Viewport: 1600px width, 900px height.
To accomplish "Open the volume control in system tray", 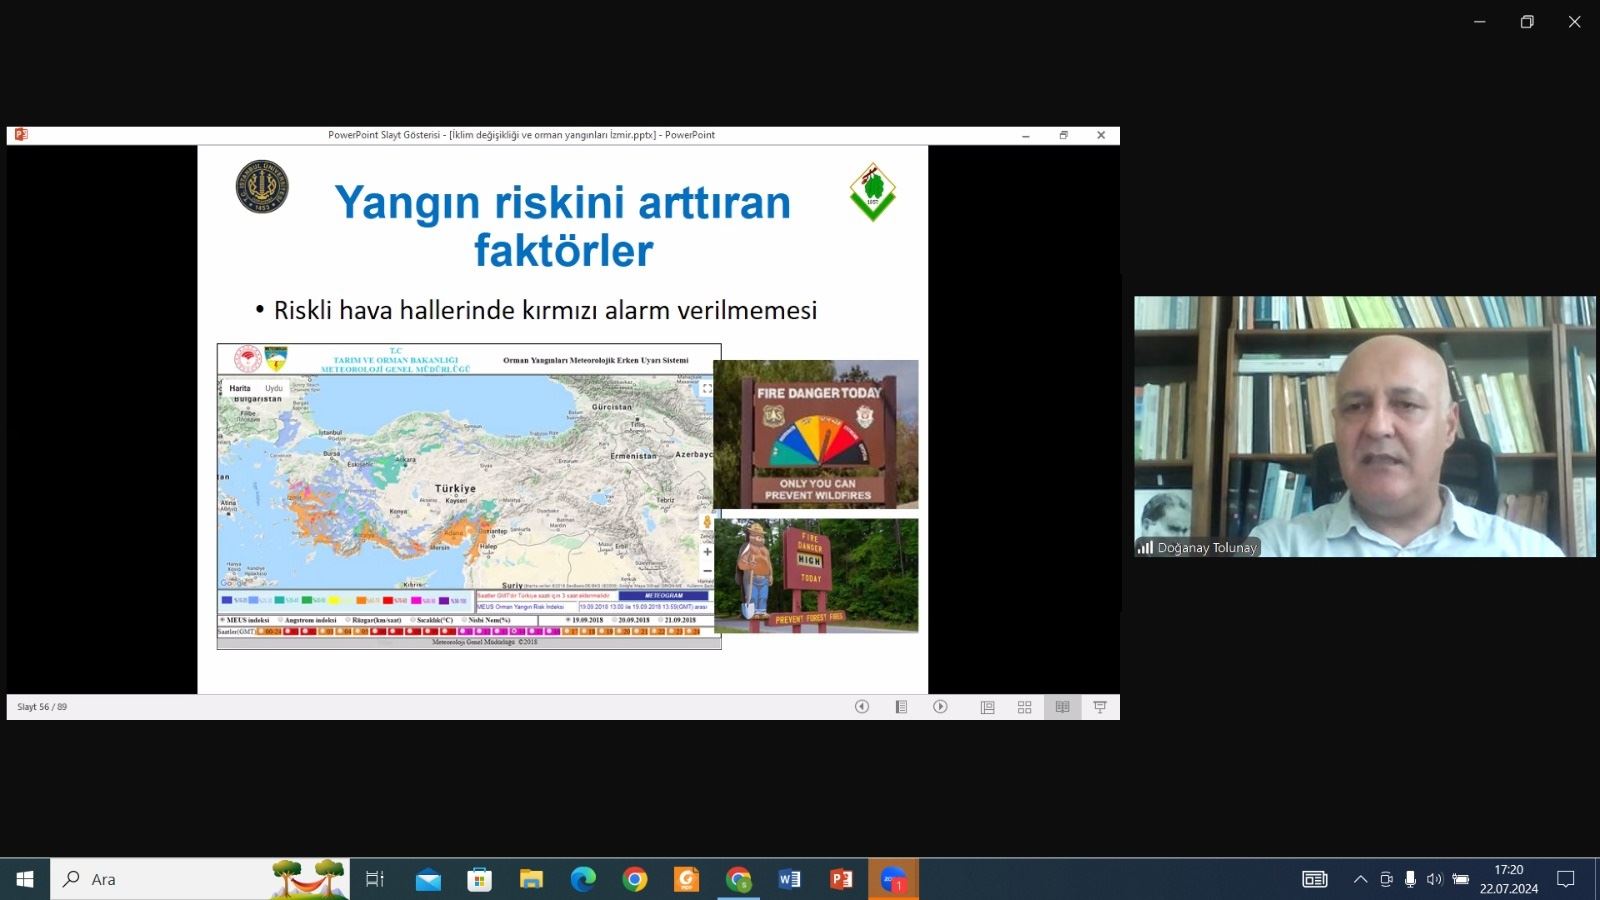I will 1434,879.
